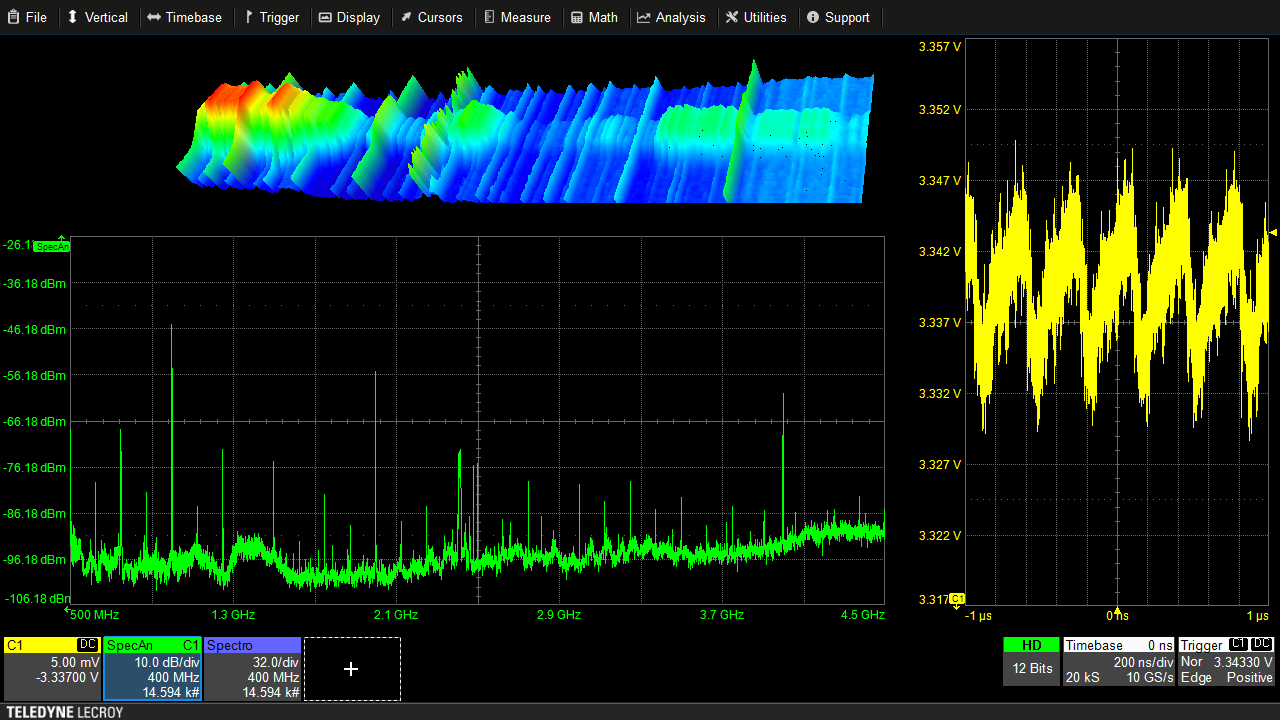Click the C1 ground marker under waveform grid
This screenshot has width=1280, height=720.
coord(957,599)
